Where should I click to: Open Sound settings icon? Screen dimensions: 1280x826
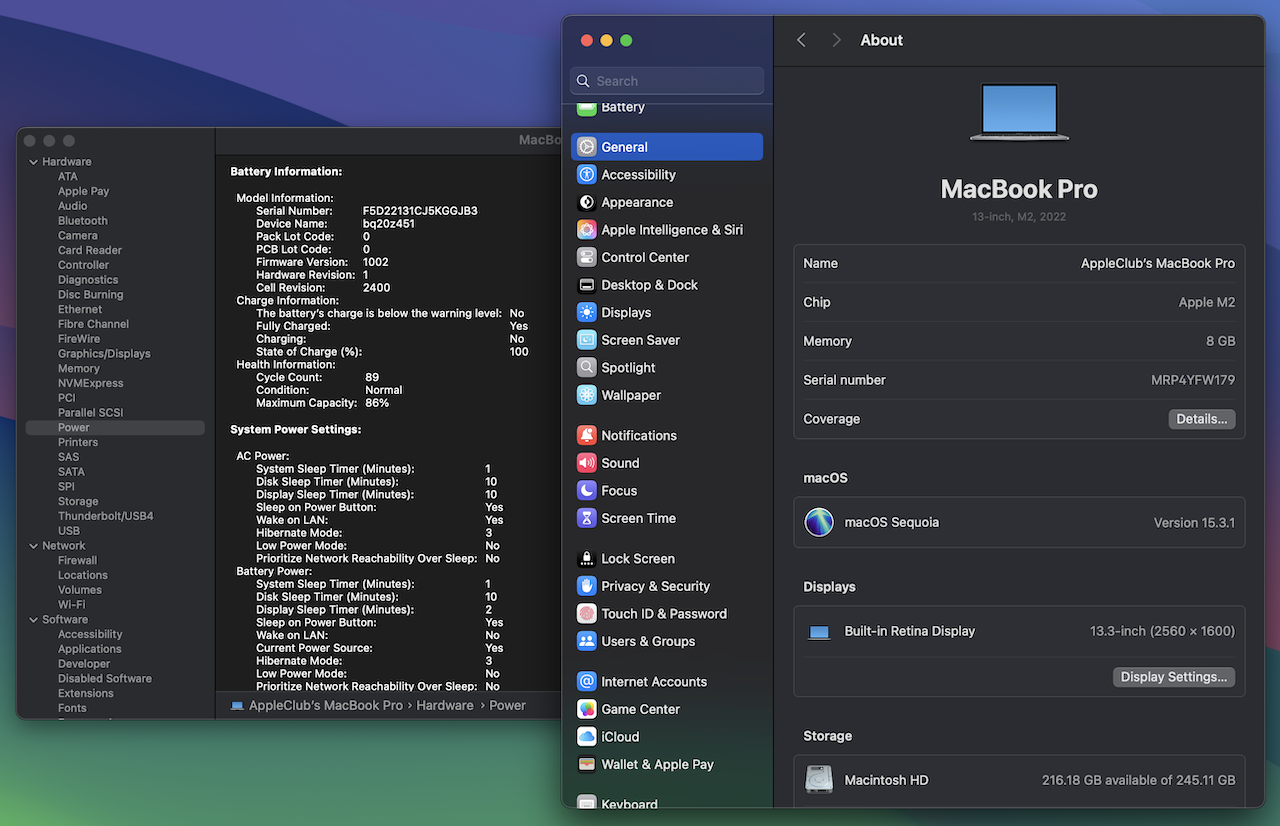[x=587, y=463]
